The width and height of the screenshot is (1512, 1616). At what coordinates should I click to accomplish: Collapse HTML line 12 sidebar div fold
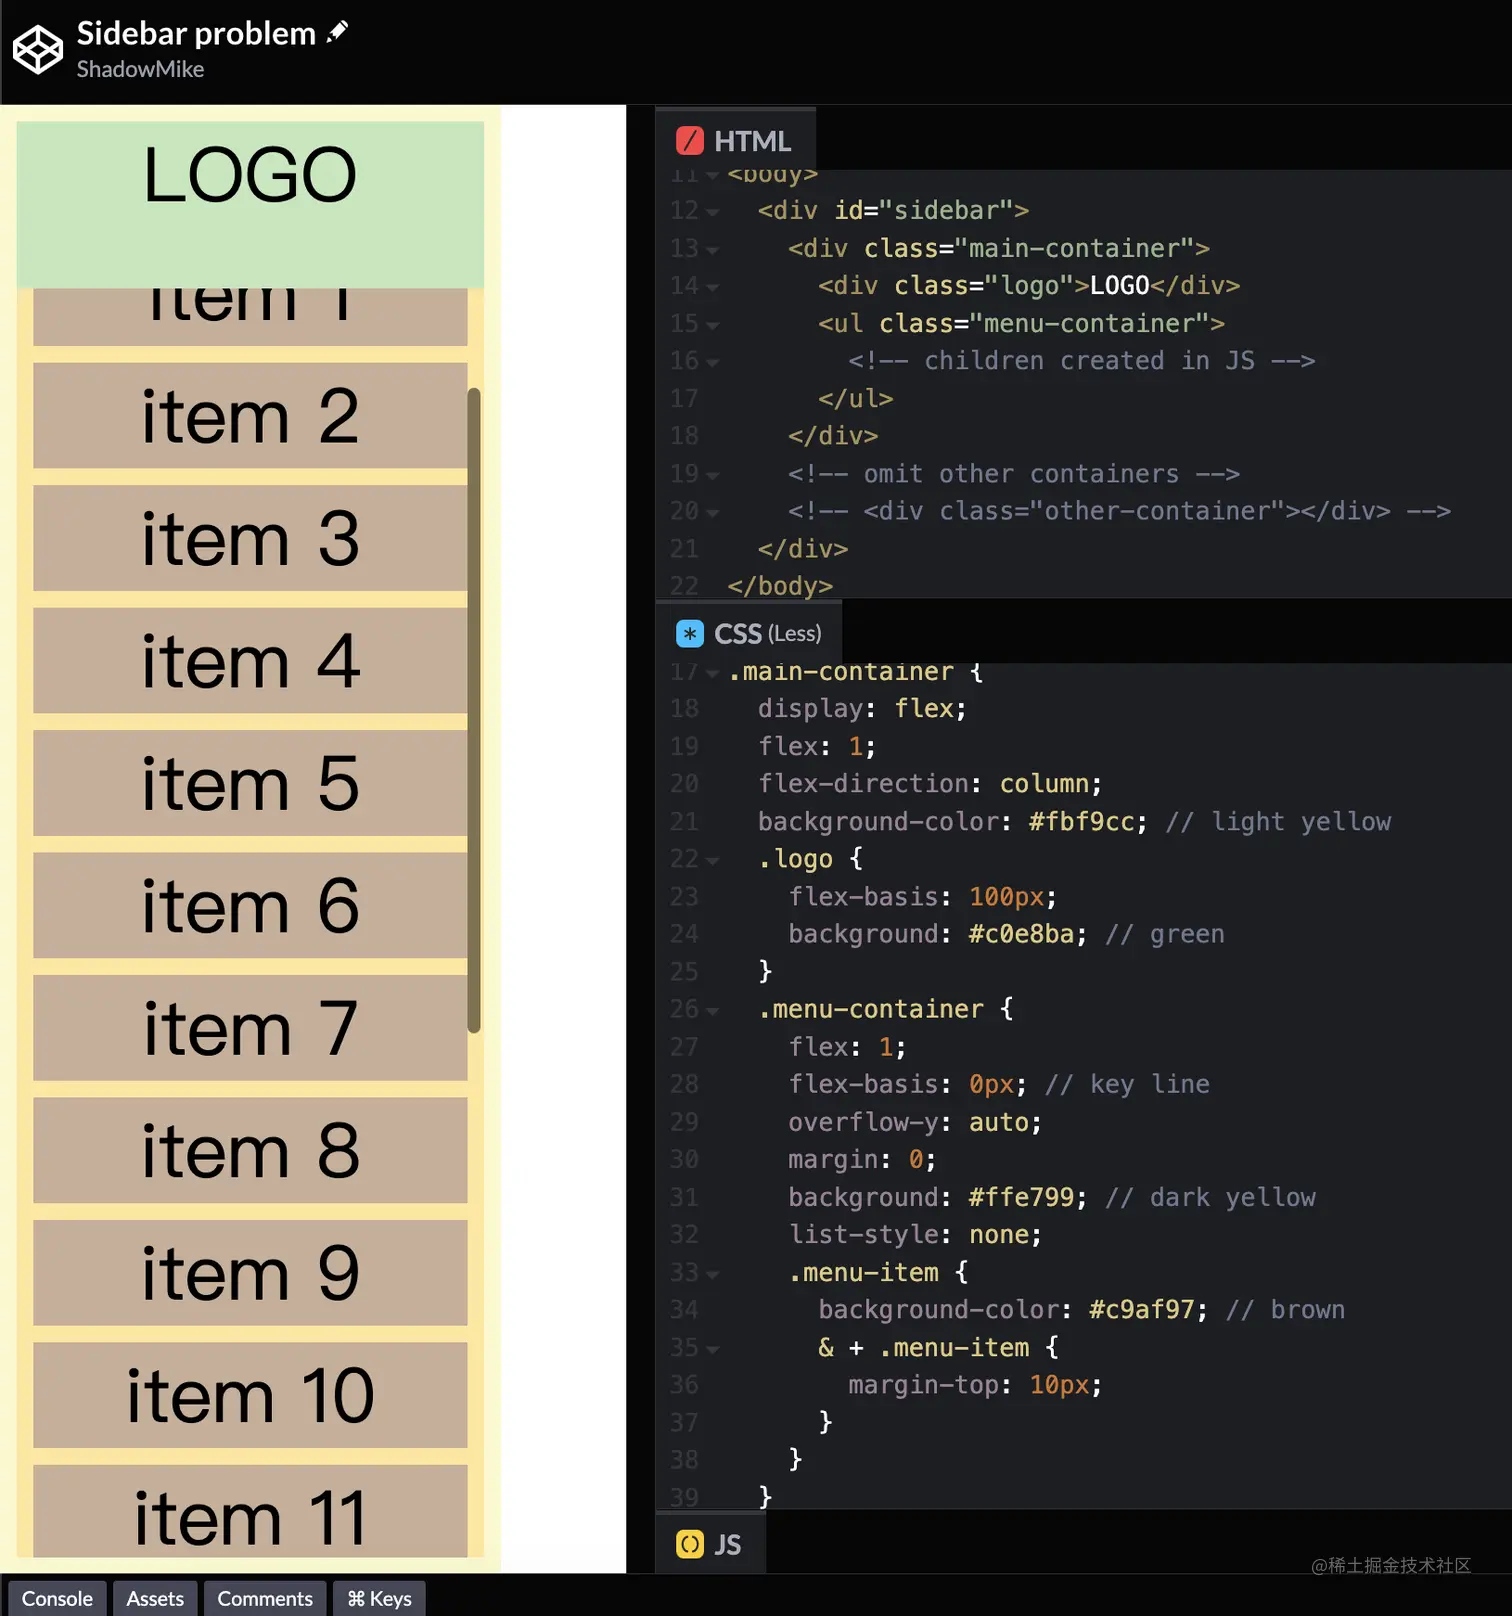[713, 212]
